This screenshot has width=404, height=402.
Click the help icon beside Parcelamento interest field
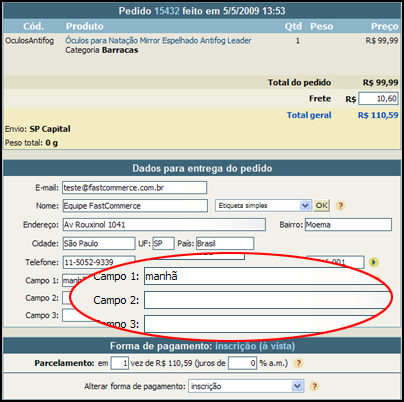pyautogui.click(x=298, y=363)
